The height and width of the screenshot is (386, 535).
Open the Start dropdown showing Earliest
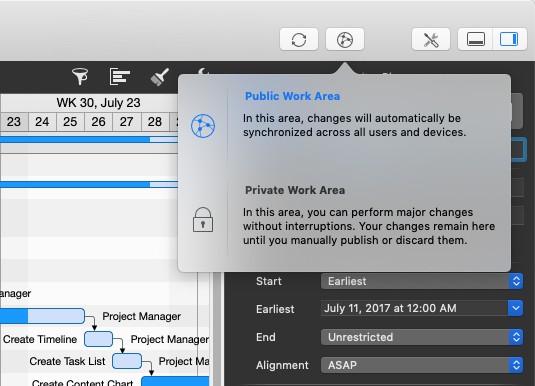tap(422, 281)
